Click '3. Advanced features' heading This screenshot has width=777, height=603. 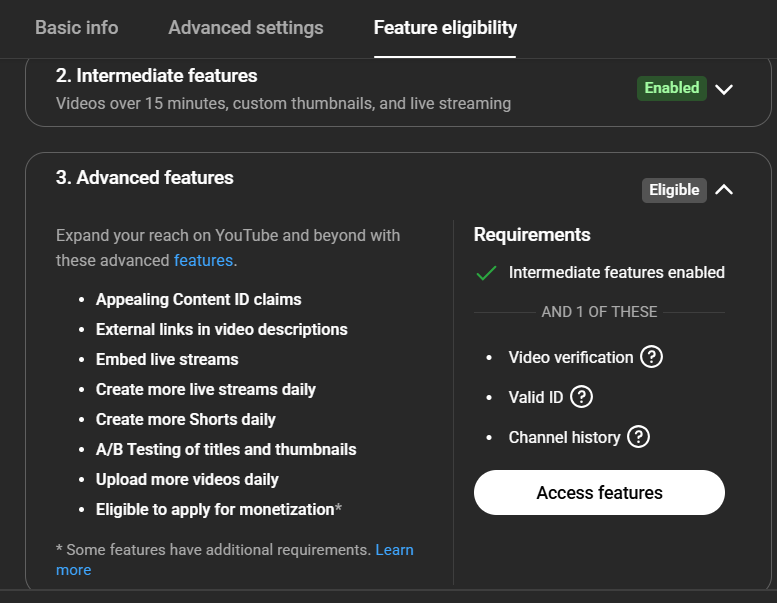coord(144,178)
